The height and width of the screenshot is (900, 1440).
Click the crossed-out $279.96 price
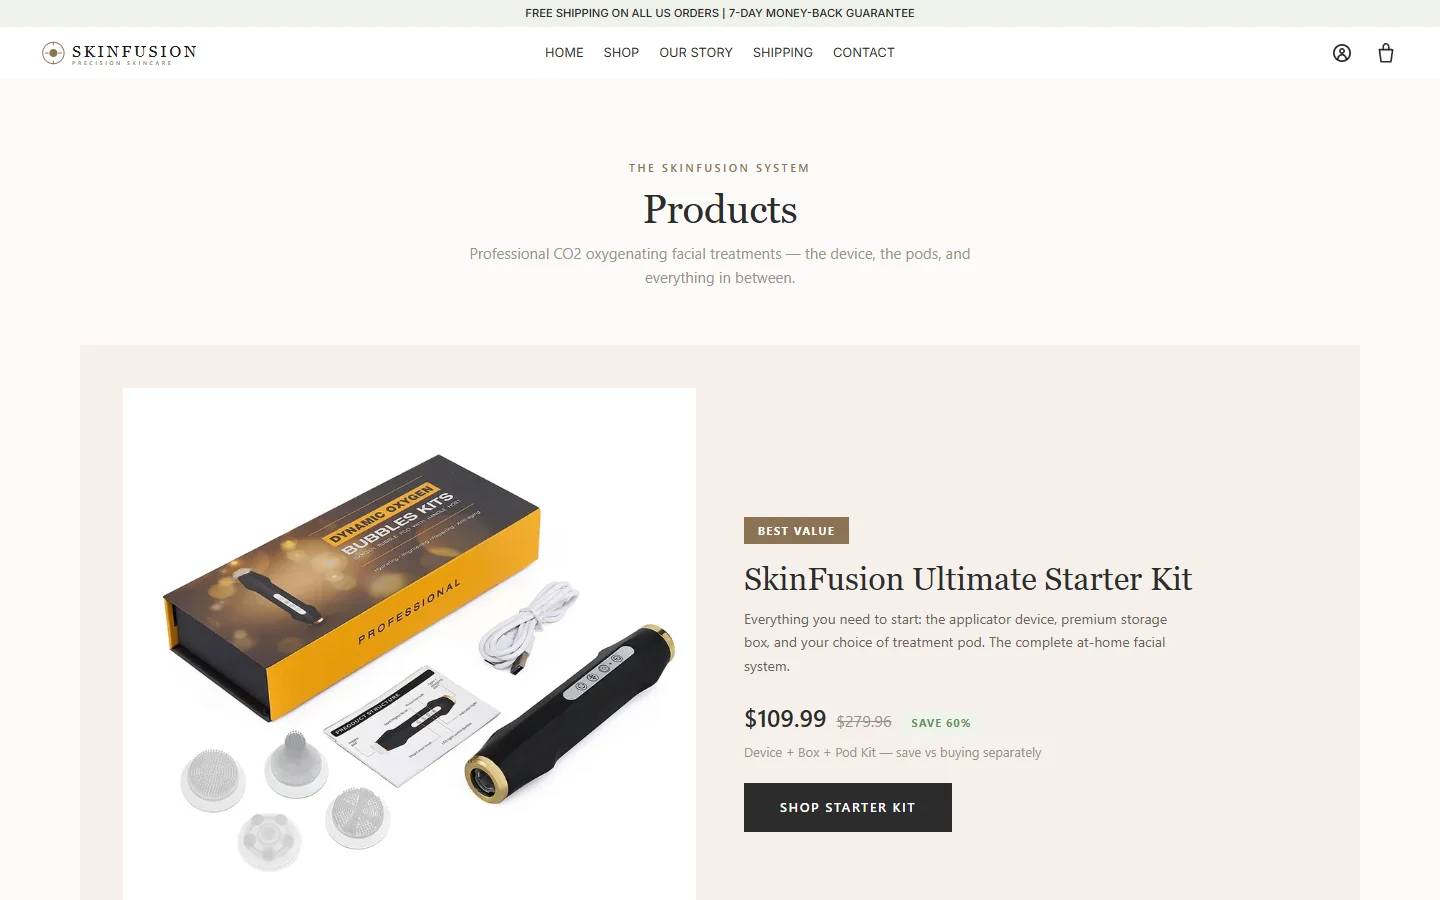864,722
